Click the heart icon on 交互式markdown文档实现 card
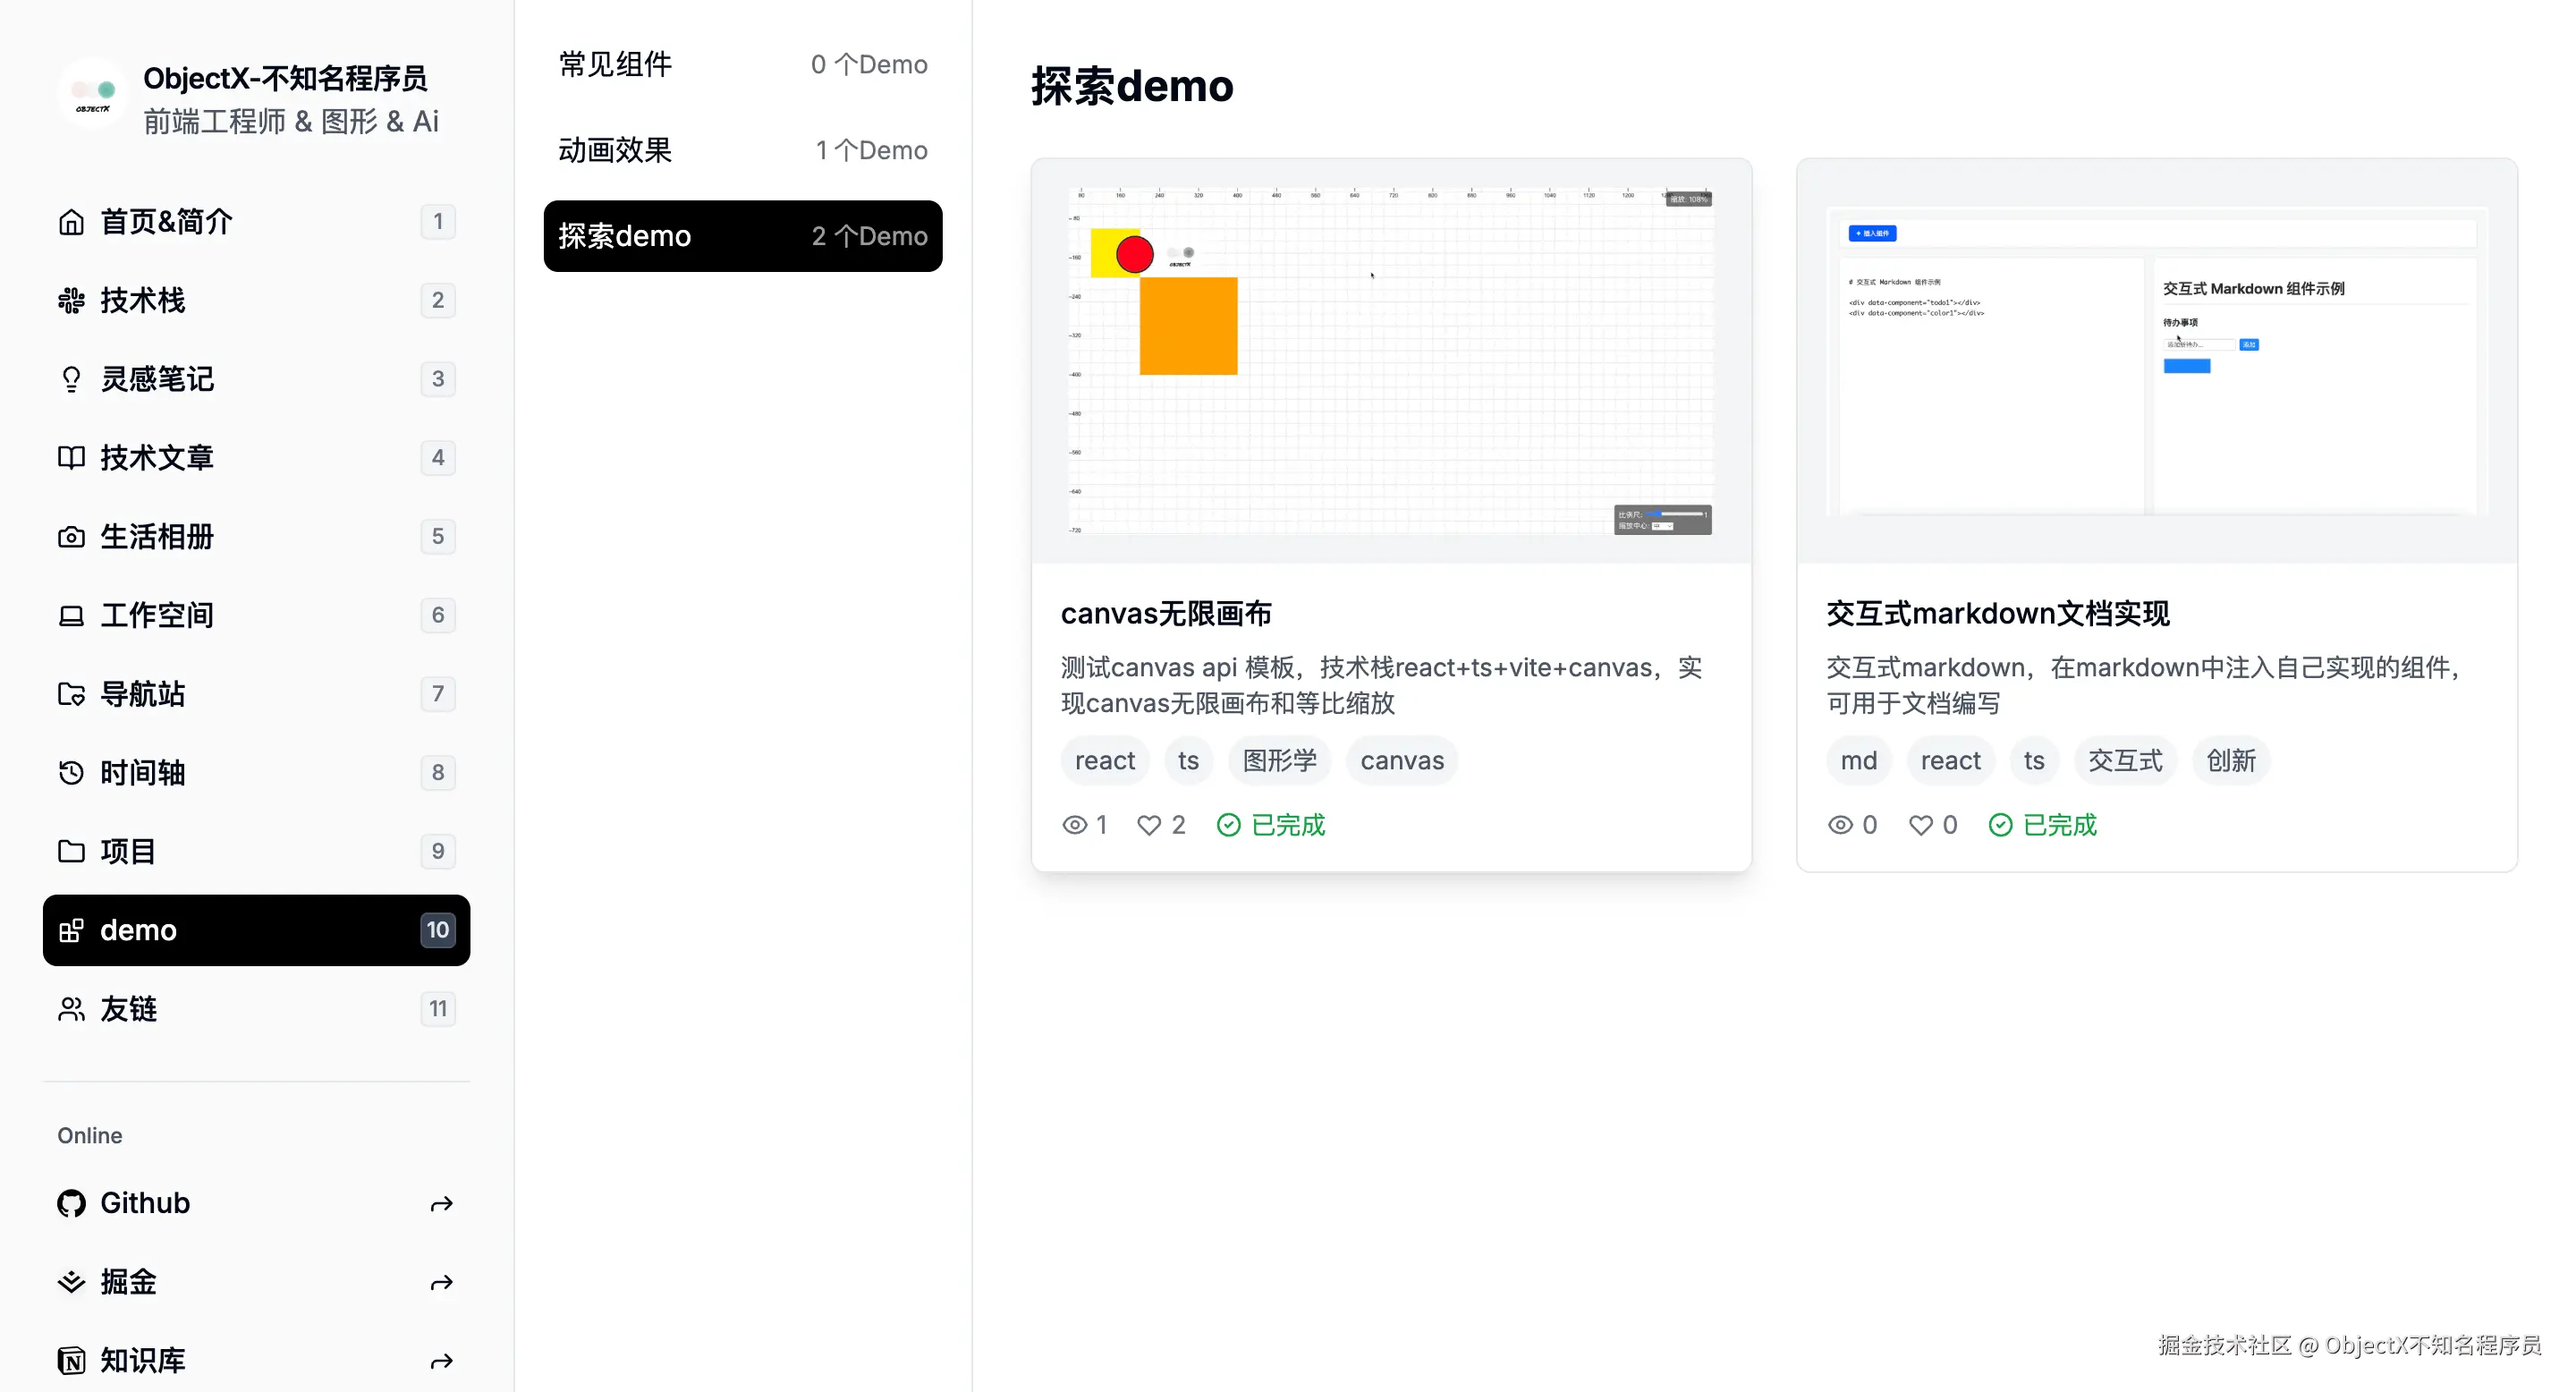This screenshot has height=1392, width=2576. [1920, 825]
